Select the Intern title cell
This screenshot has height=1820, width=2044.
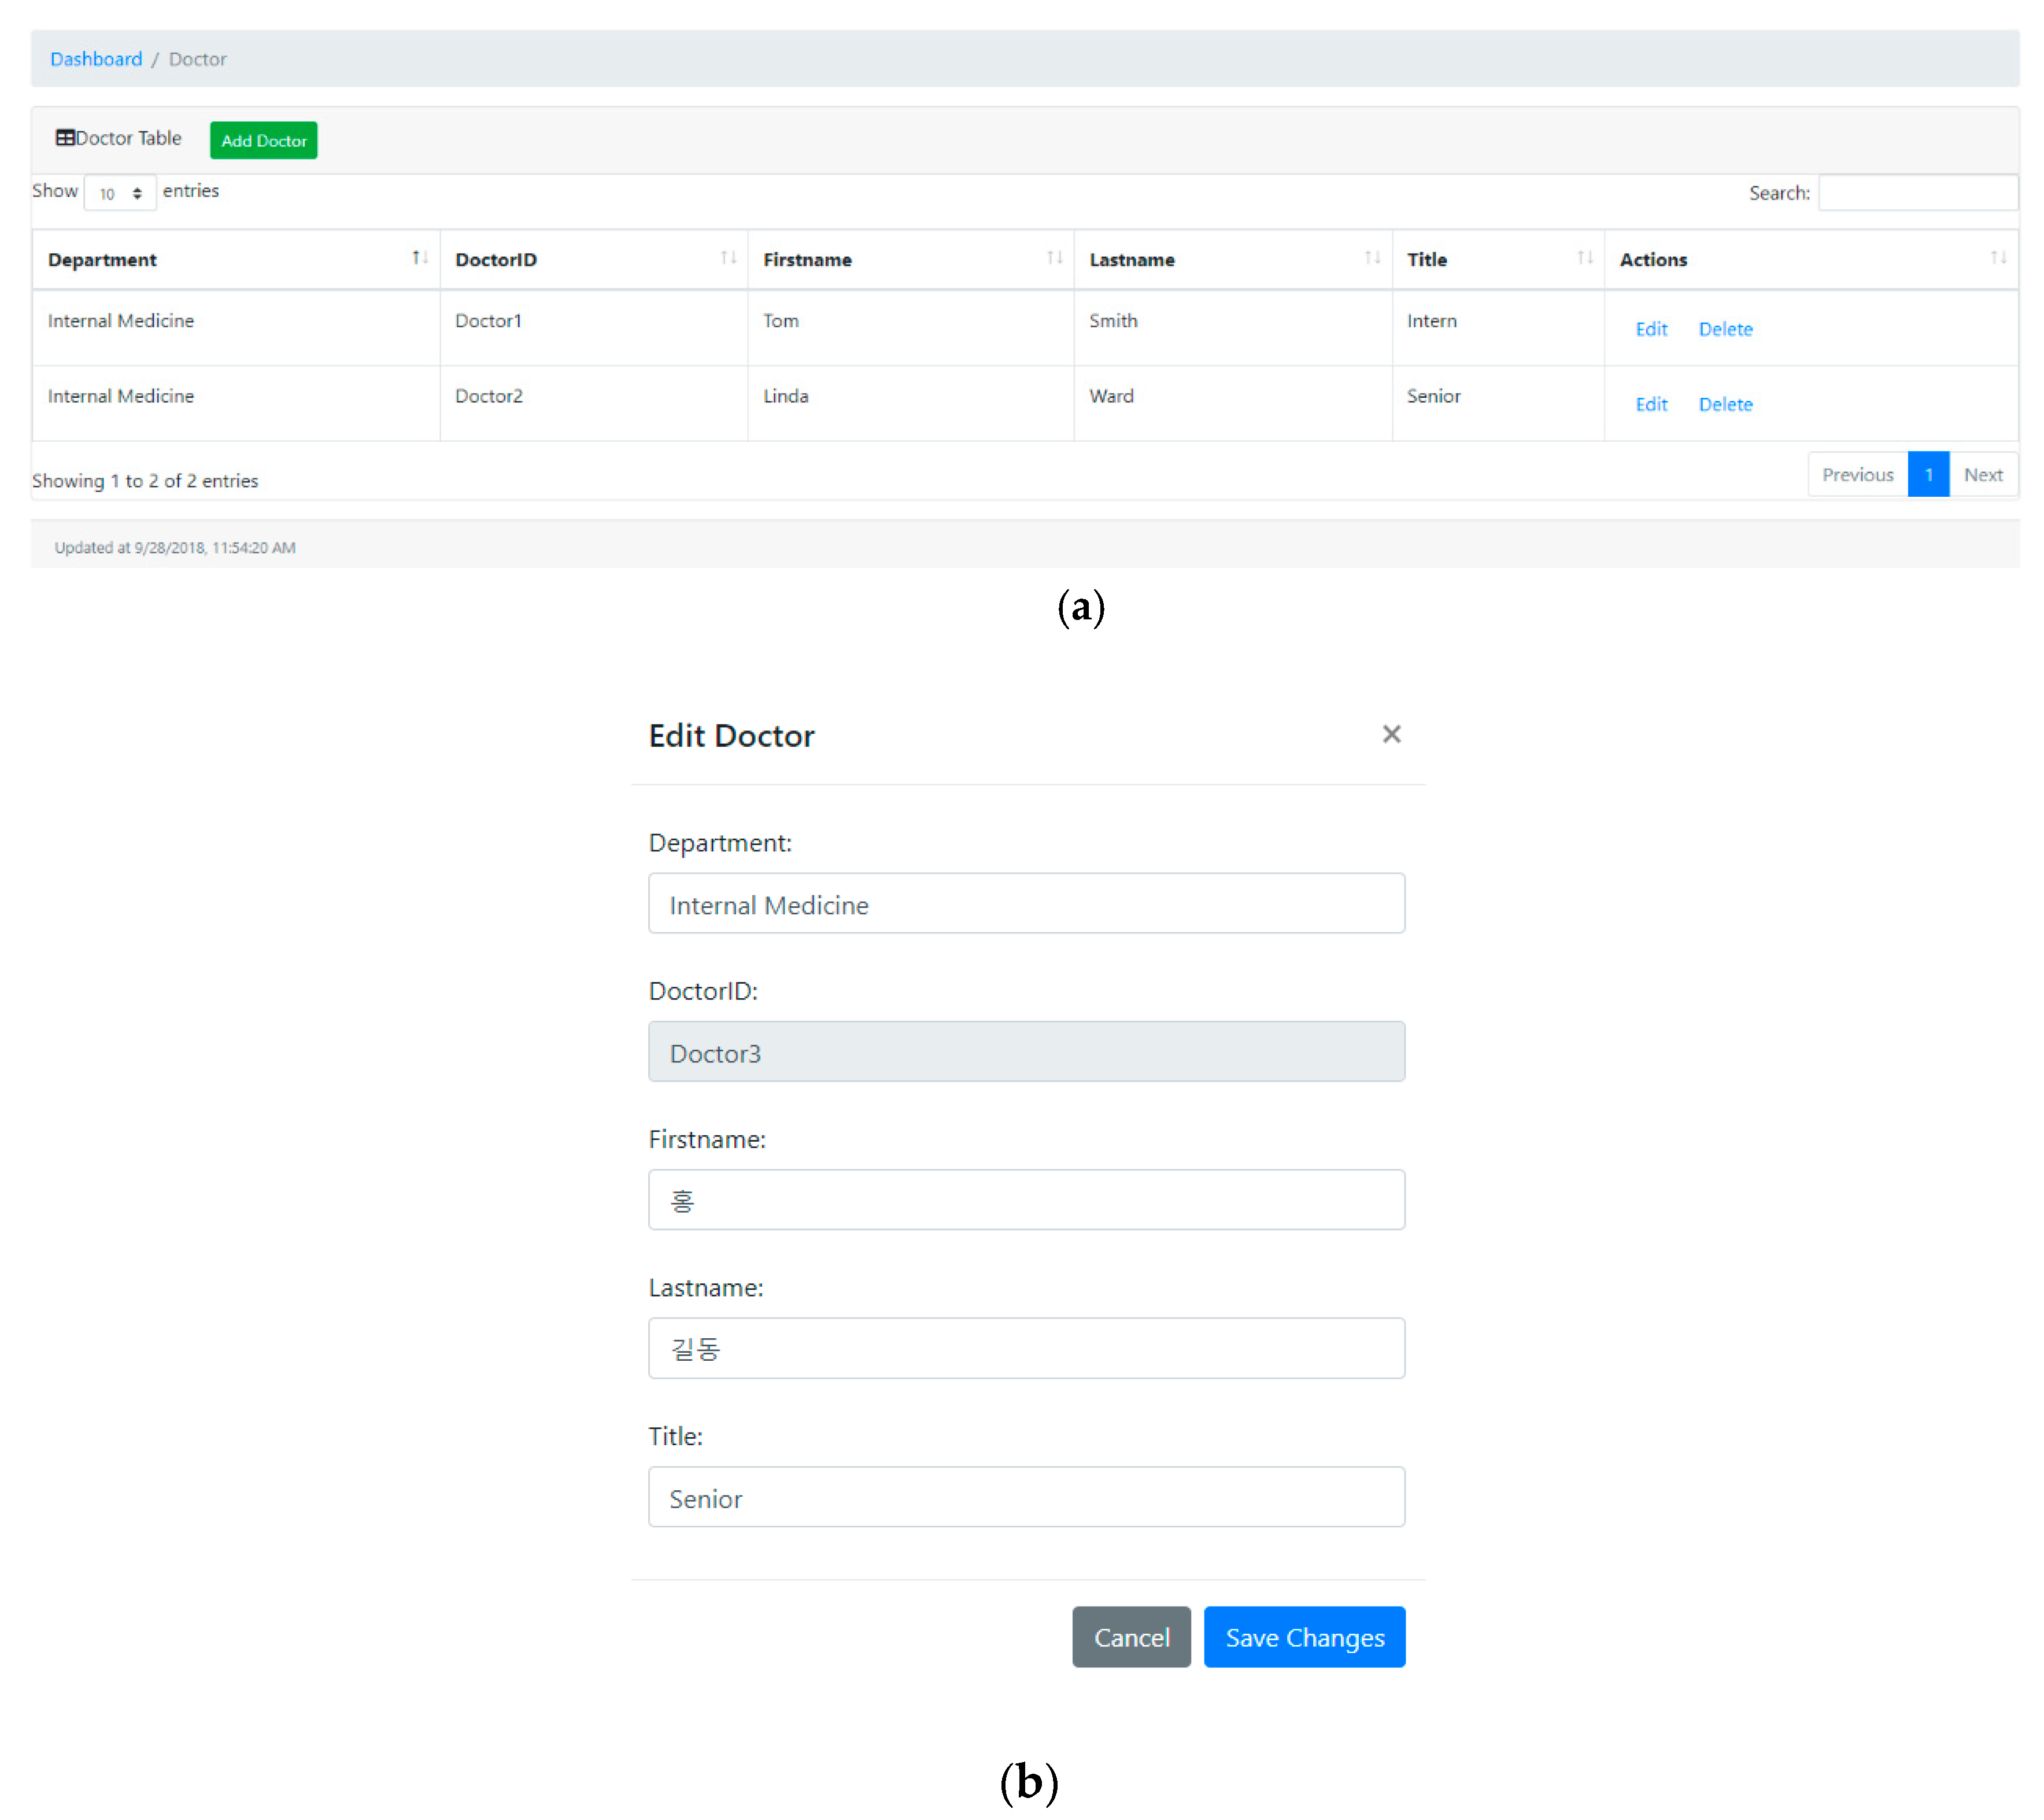pos(1498,329)
